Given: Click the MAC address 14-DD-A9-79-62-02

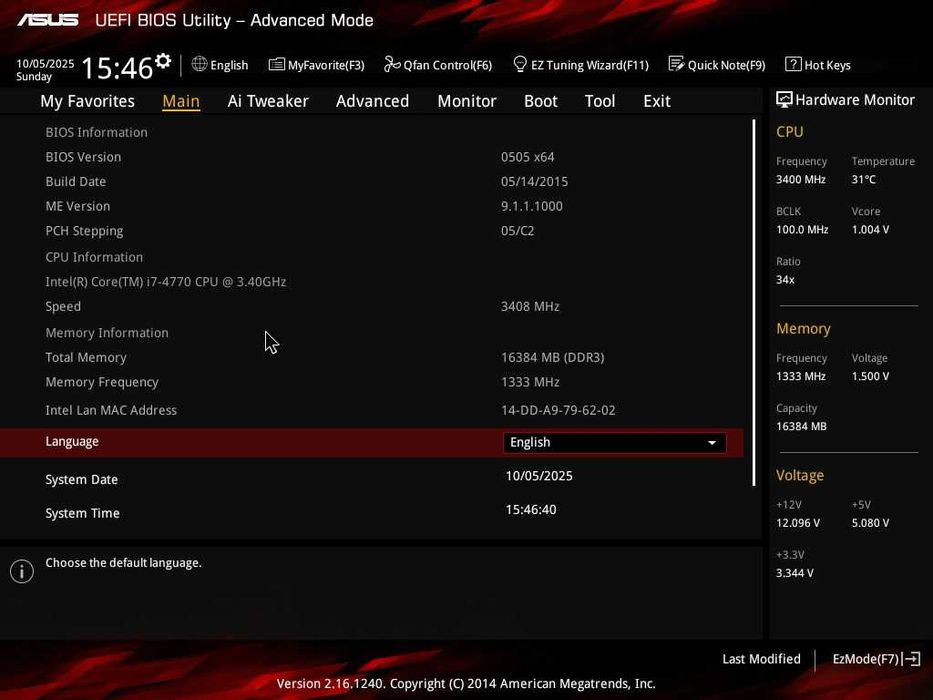Looking at the screenshot, I should click(558, 410).
